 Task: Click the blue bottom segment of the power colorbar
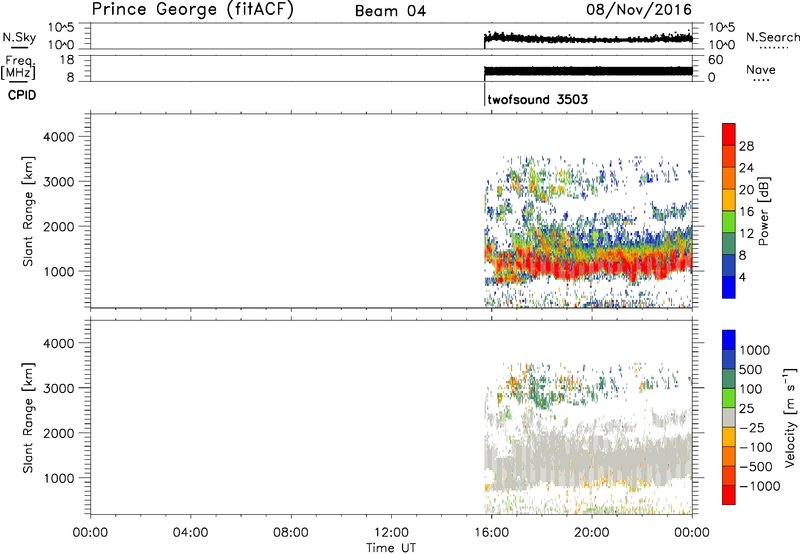click(729, 287)
